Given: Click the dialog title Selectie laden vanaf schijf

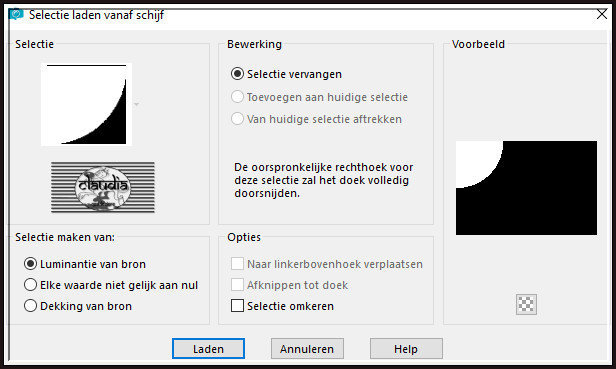Looking at the screenshot, I should [x=96, y=15].
